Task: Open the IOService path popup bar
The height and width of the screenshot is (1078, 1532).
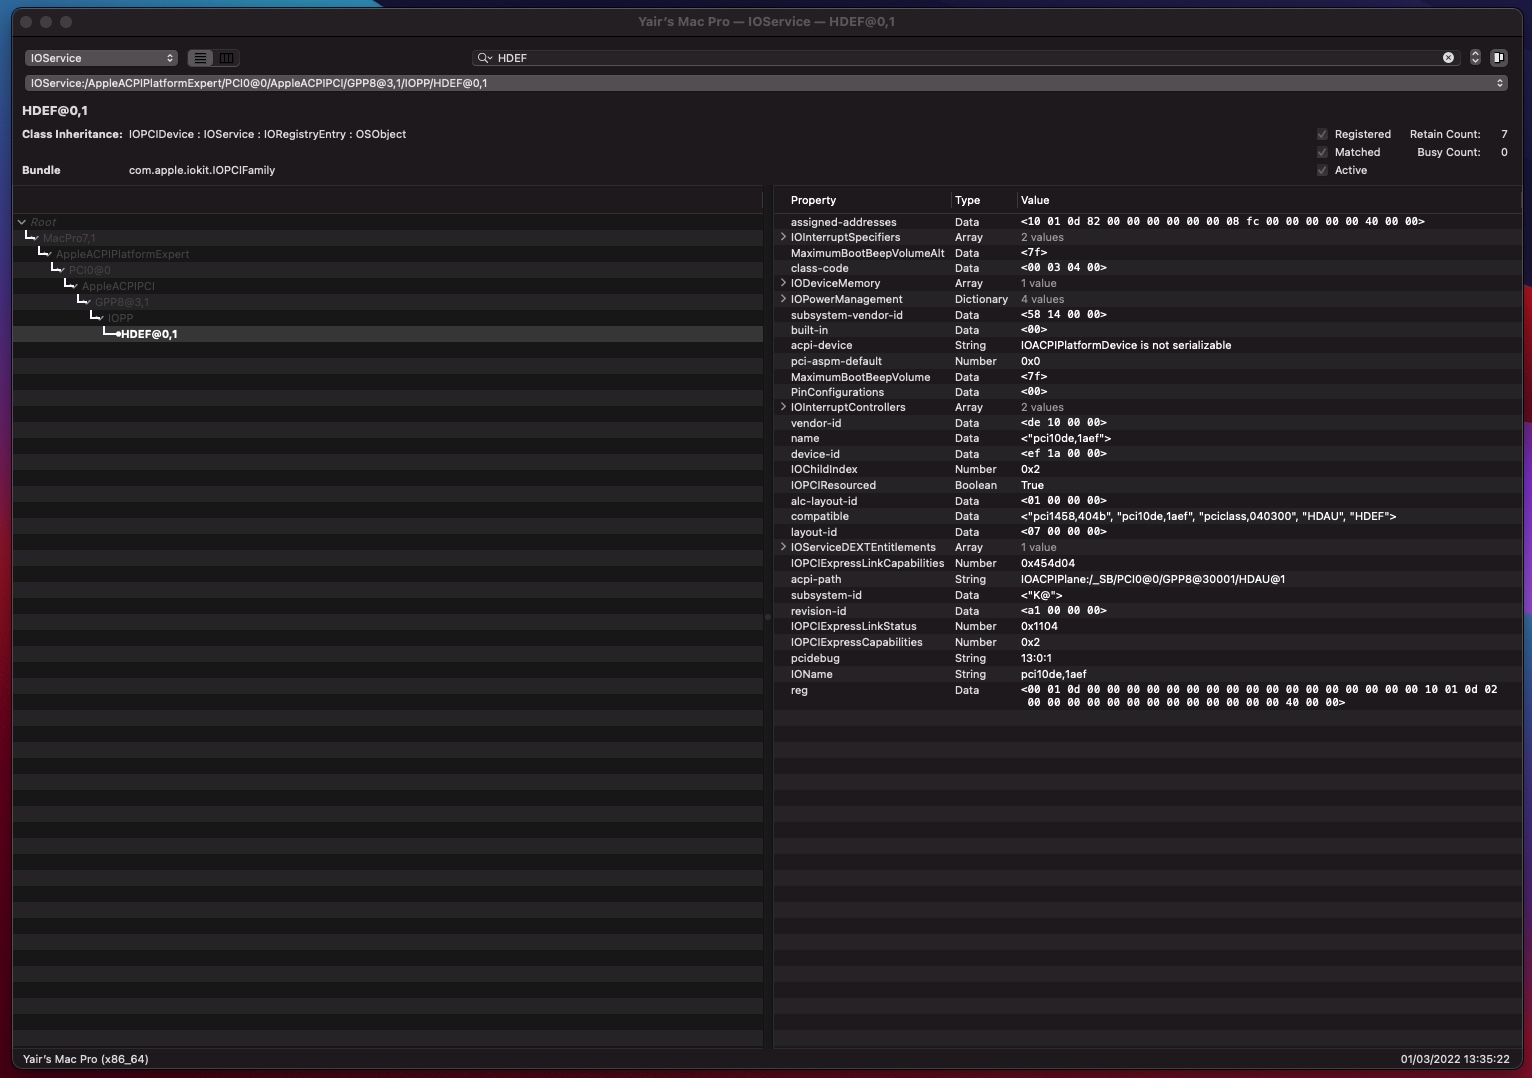Action: [766, 83]
